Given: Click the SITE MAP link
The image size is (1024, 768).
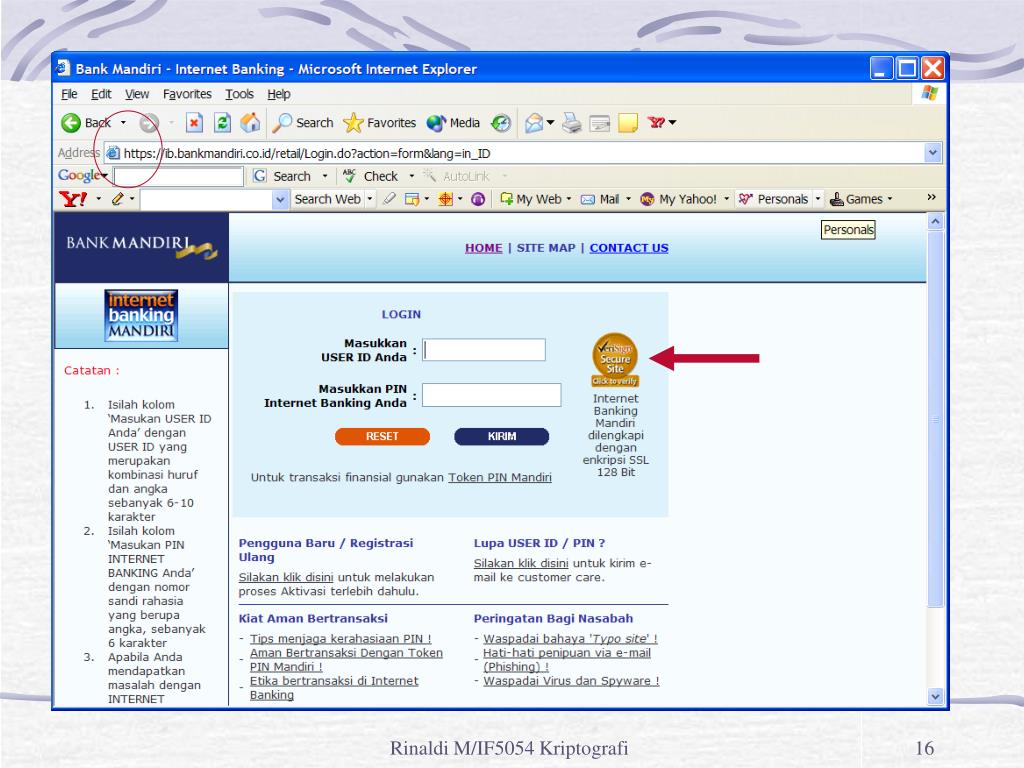Looking at the screenshot, I should point(546,248).
